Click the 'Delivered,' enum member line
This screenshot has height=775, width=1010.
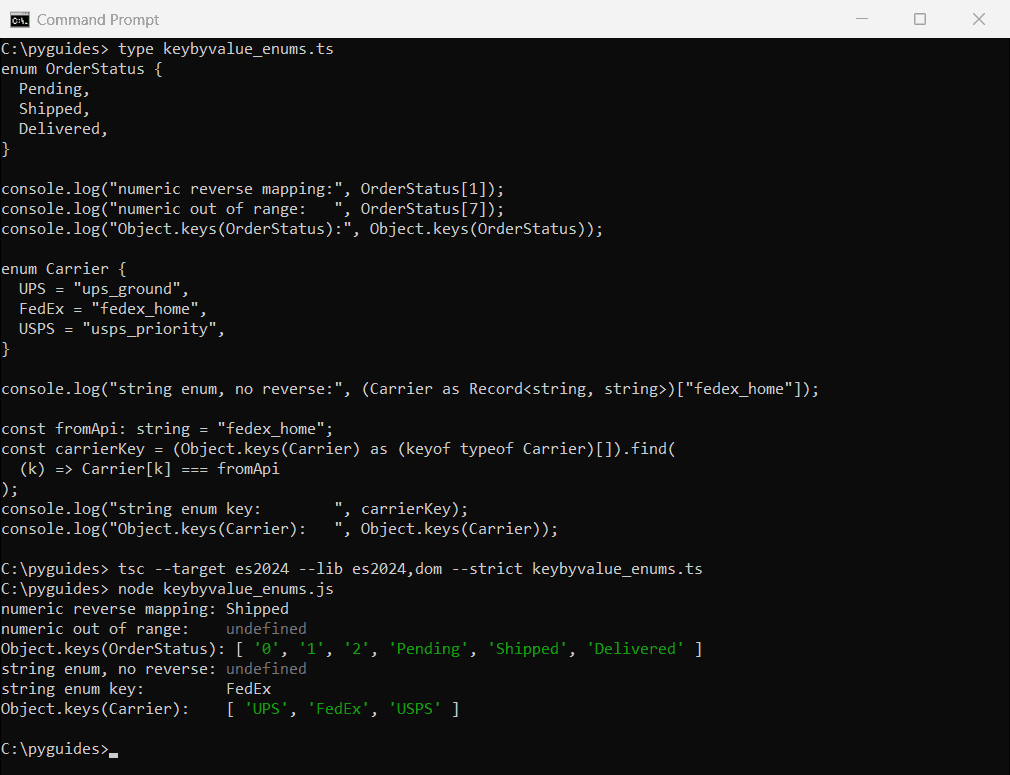pyautogui.click(x=63, y=129)
